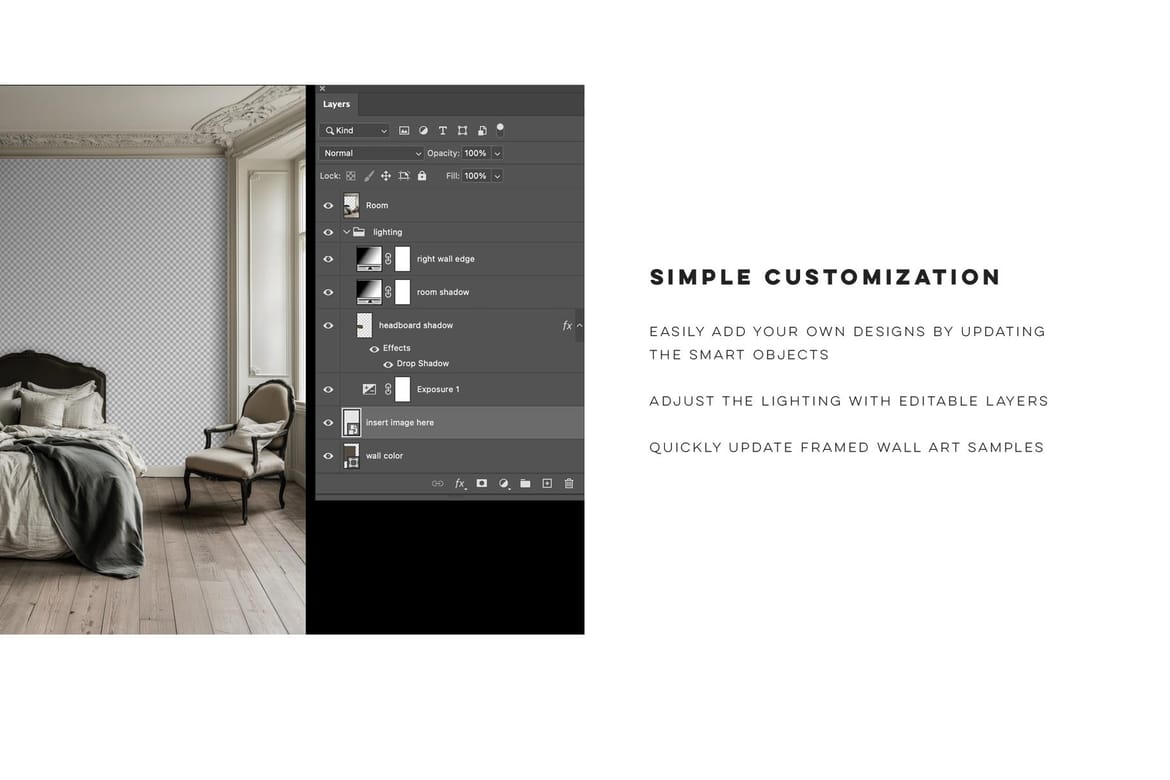Filter layers by adjustment layer icon
1170x780 pixels.
point(423,131)
